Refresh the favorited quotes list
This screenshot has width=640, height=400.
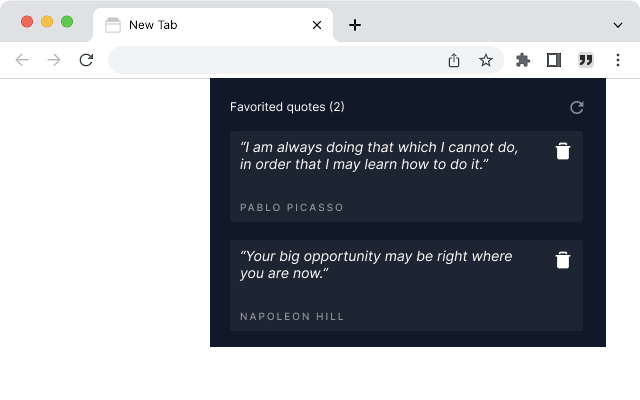point(576,107)
